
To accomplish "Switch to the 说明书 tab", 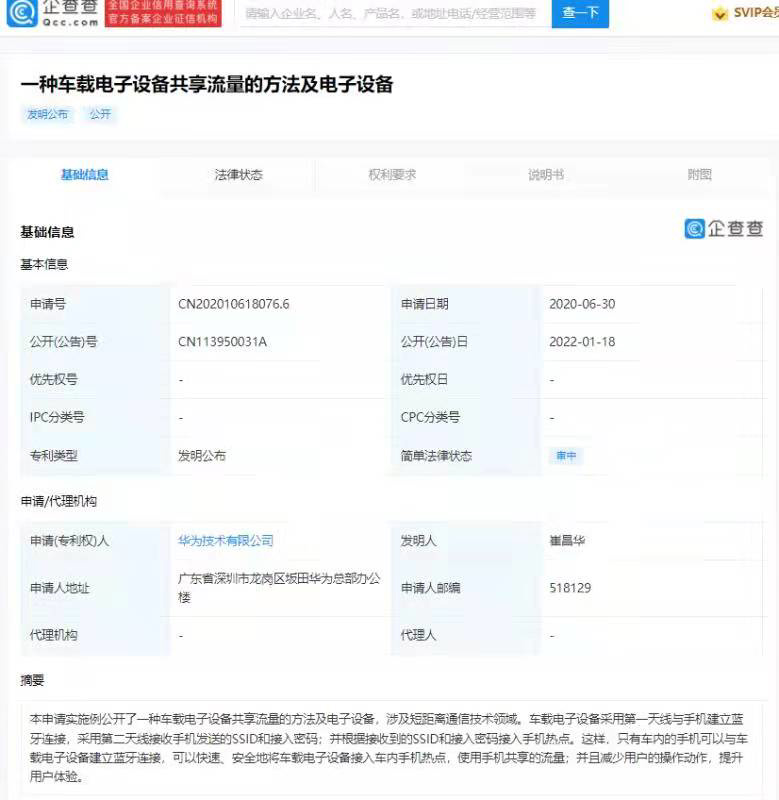I will [x=546, y=175].
